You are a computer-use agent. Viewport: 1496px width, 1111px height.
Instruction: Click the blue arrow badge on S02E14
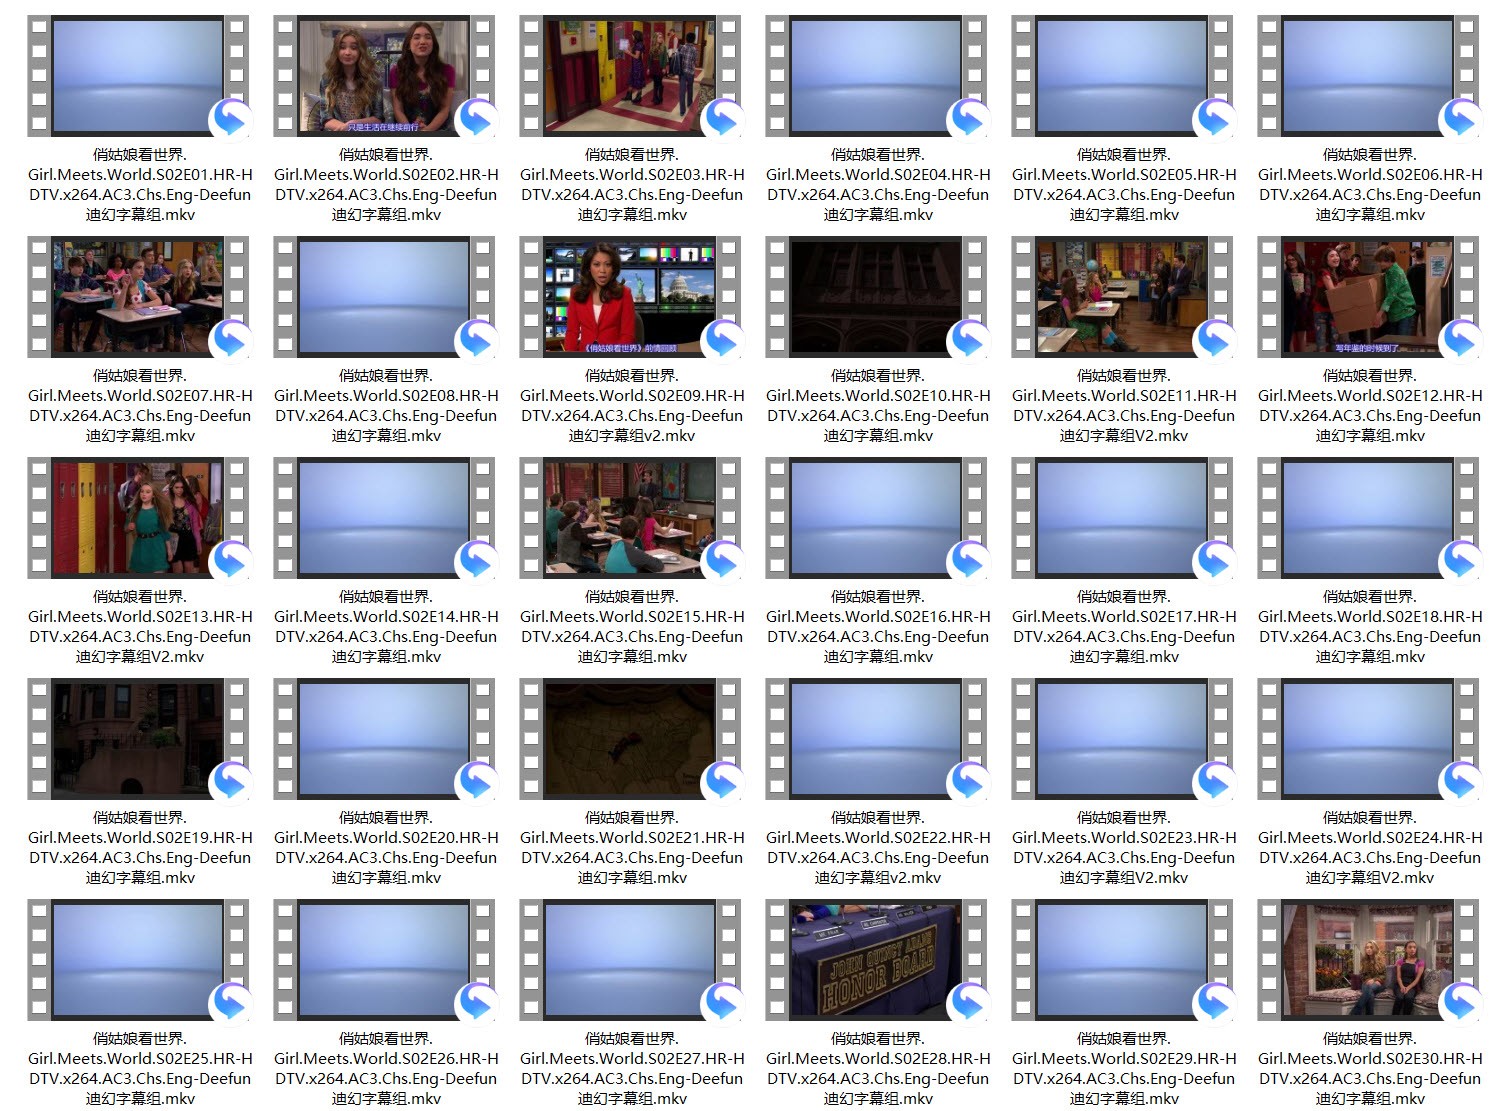[x=476, y=561]
